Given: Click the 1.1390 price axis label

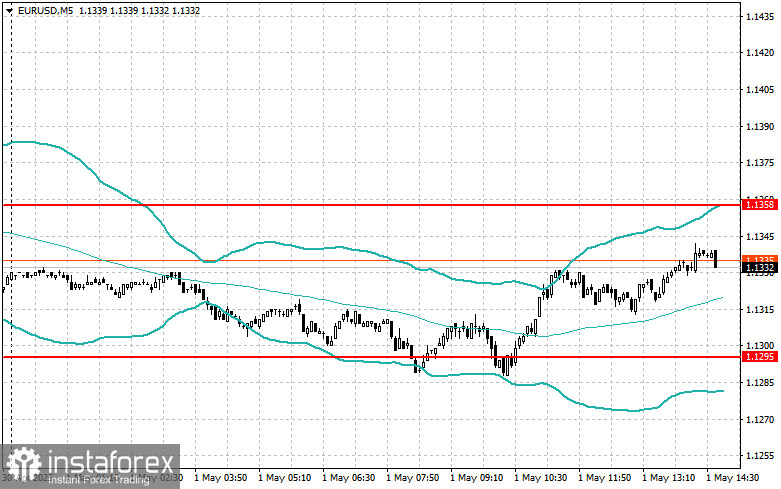Looking at the screenshot, I should click(x=760, y=126).
